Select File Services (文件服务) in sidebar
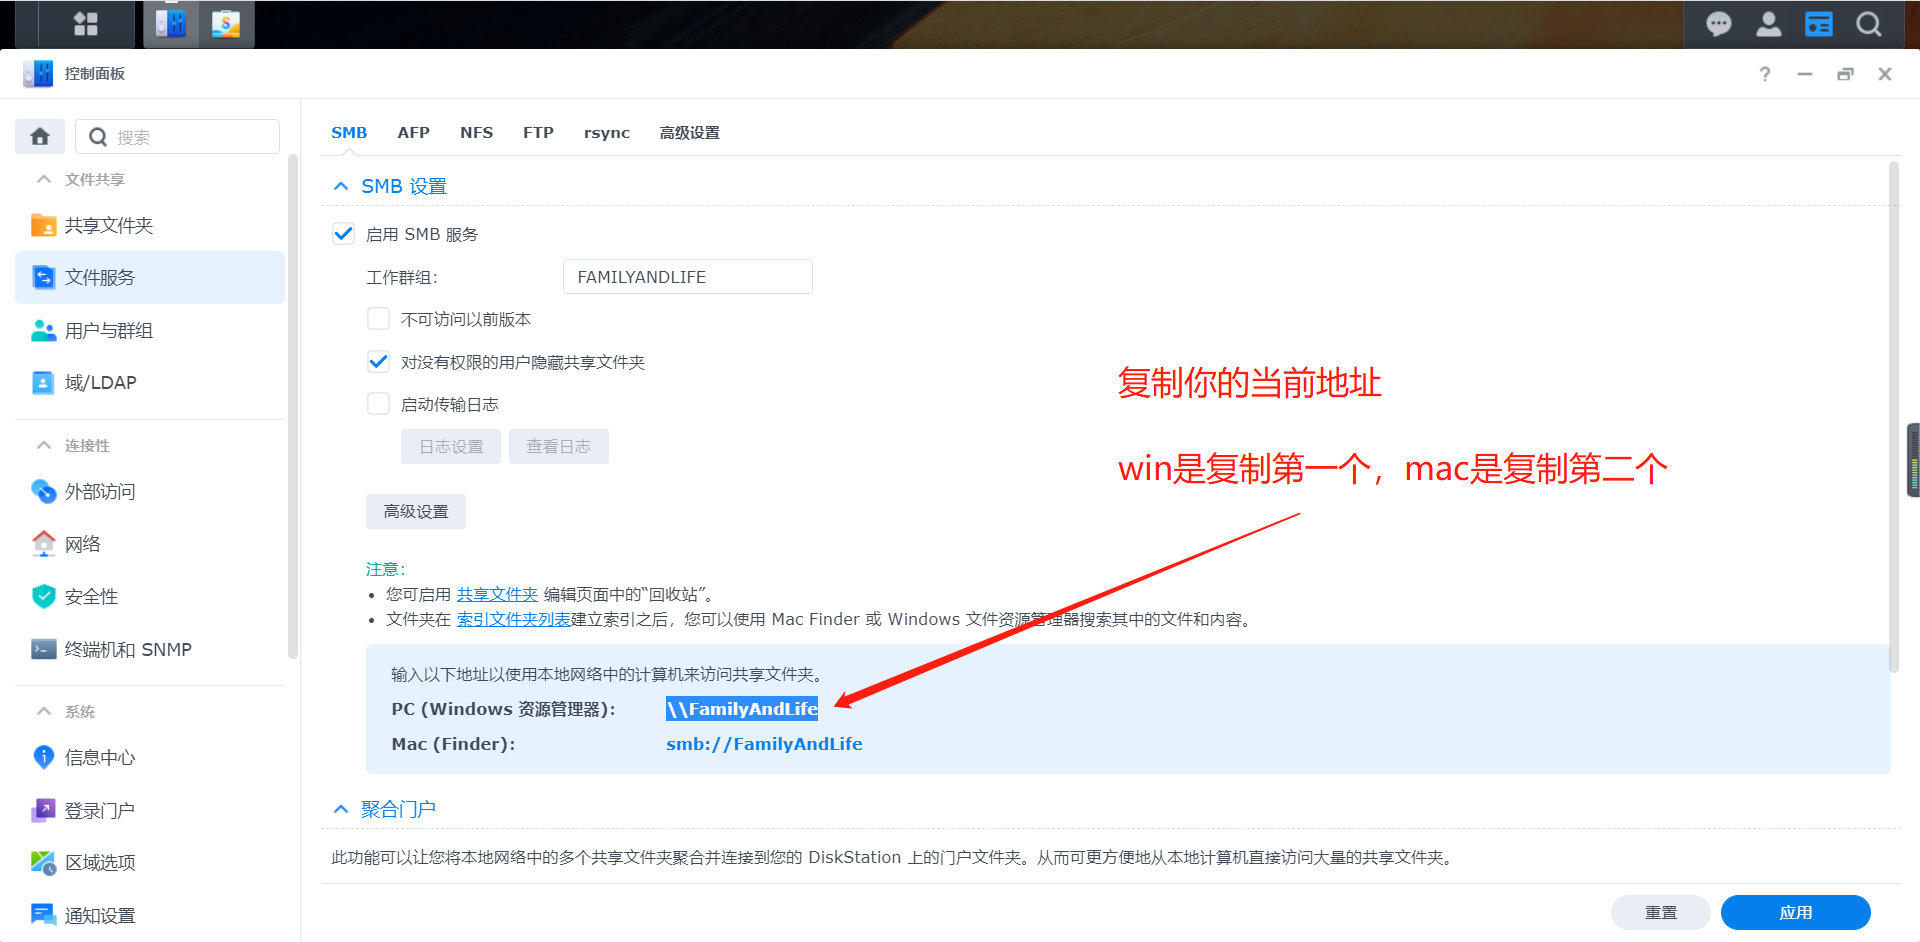1920x942 pixels. coord(150,277)
